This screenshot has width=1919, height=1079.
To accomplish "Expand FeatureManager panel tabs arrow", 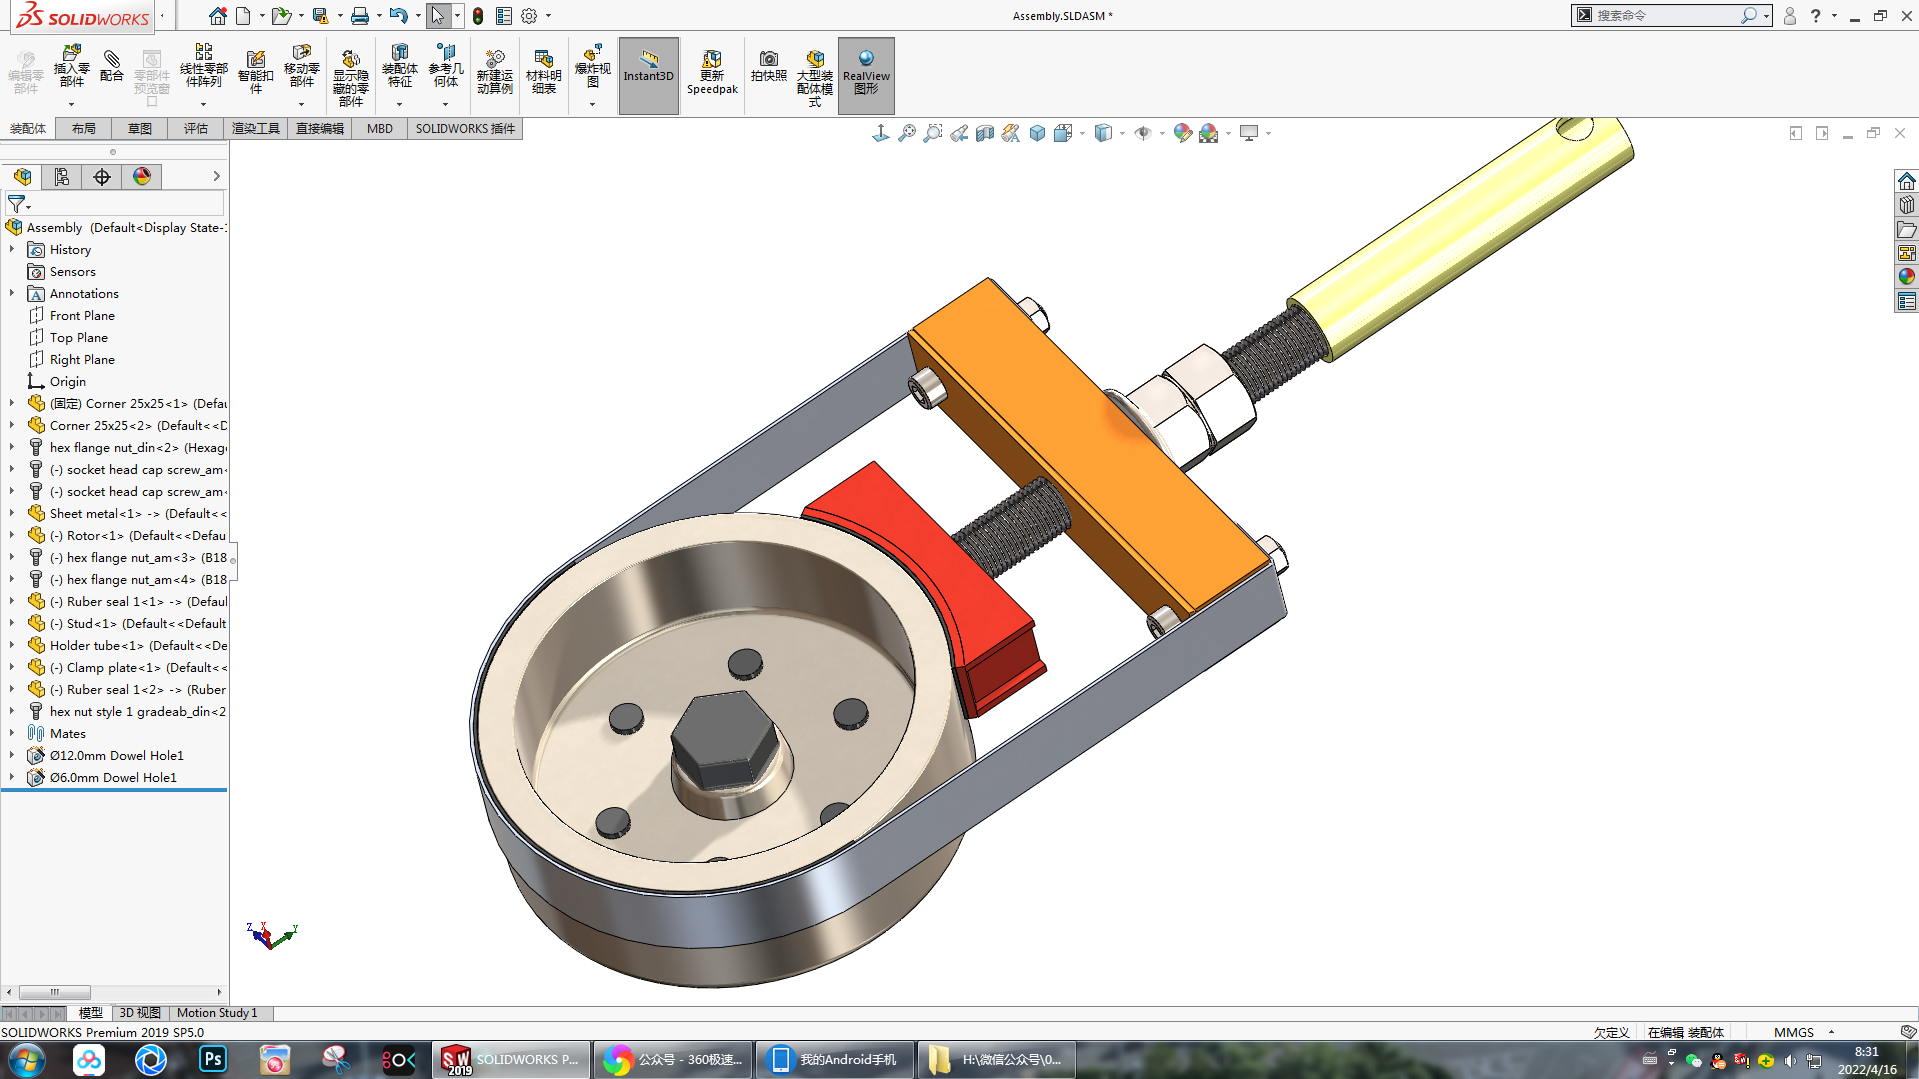I will 216,177.
